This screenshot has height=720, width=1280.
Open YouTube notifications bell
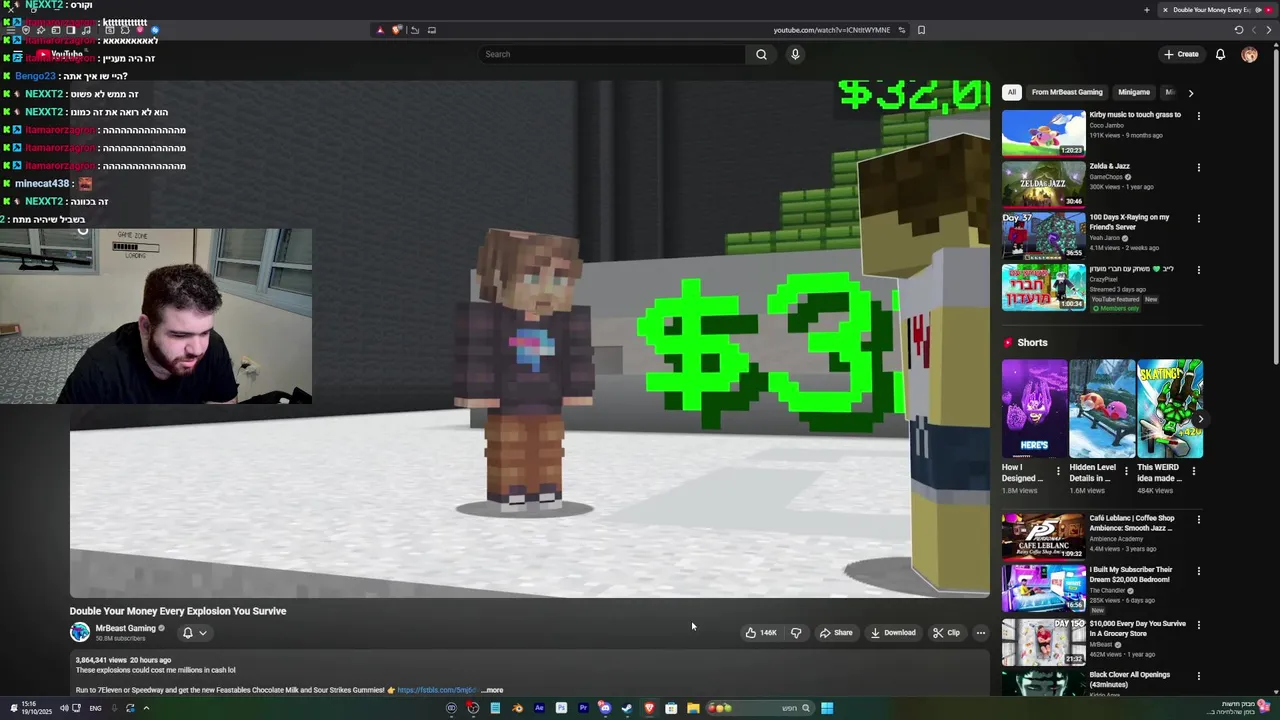(x=1220, y=54)
